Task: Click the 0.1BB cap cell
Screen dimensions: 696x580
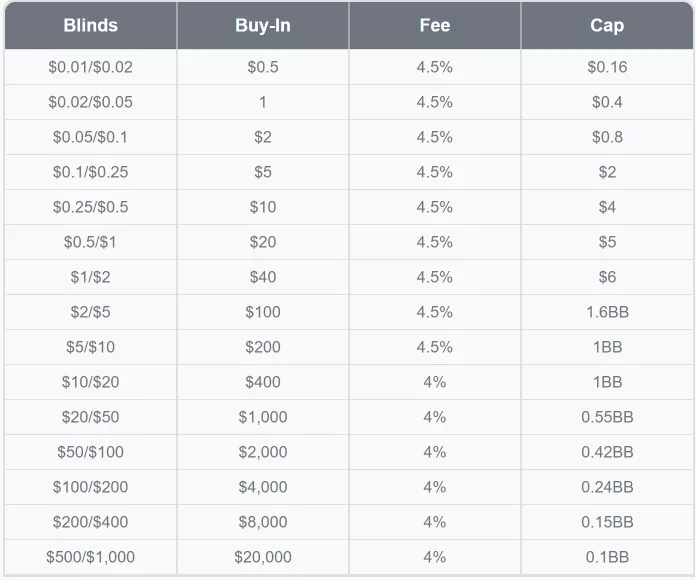Action: [607, 557]
